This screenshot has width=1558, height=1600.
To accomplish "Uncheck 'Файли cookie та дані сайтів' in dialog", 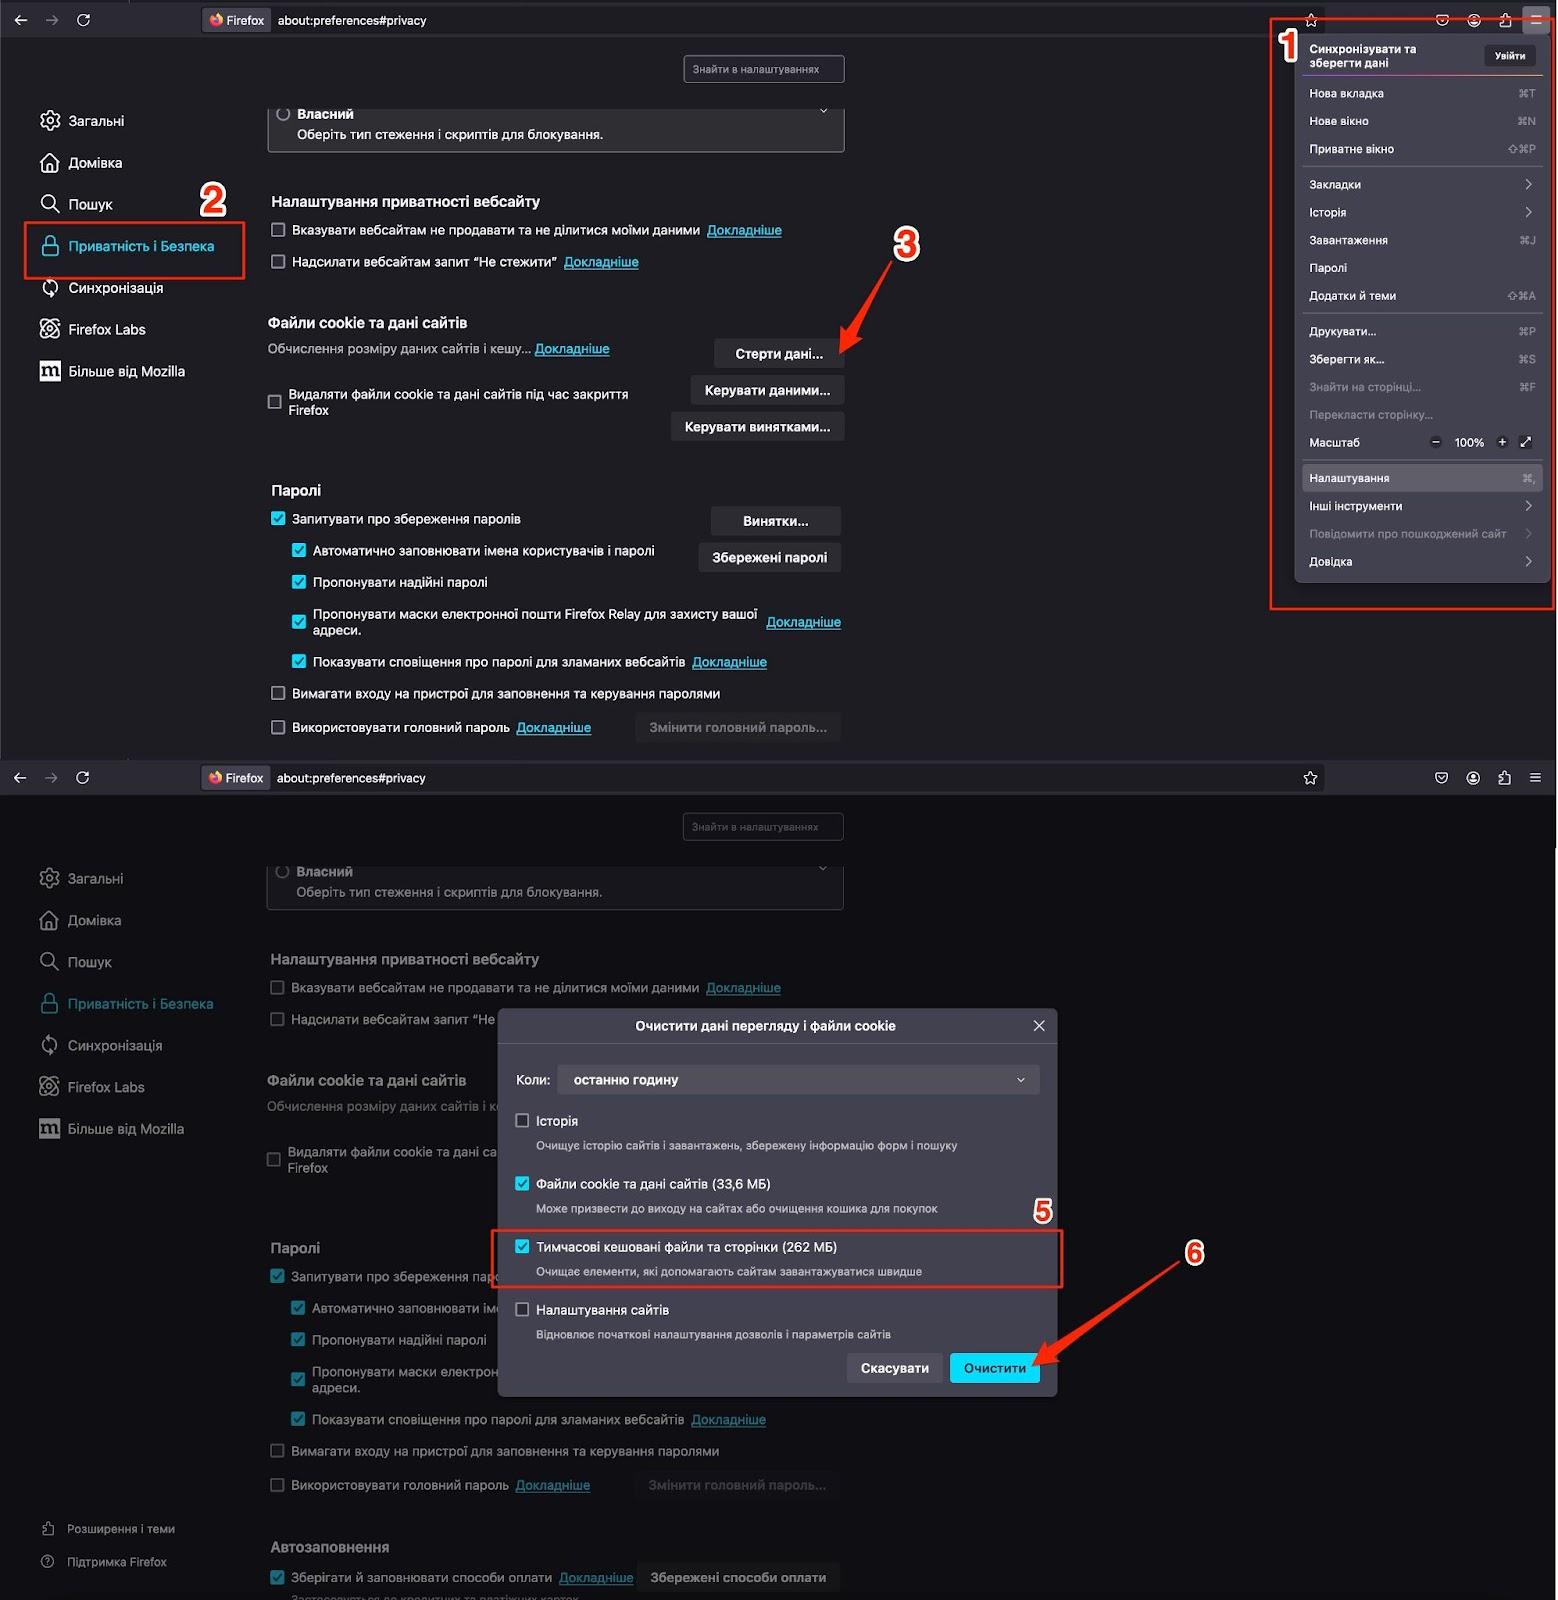I will pos(522,1184).
